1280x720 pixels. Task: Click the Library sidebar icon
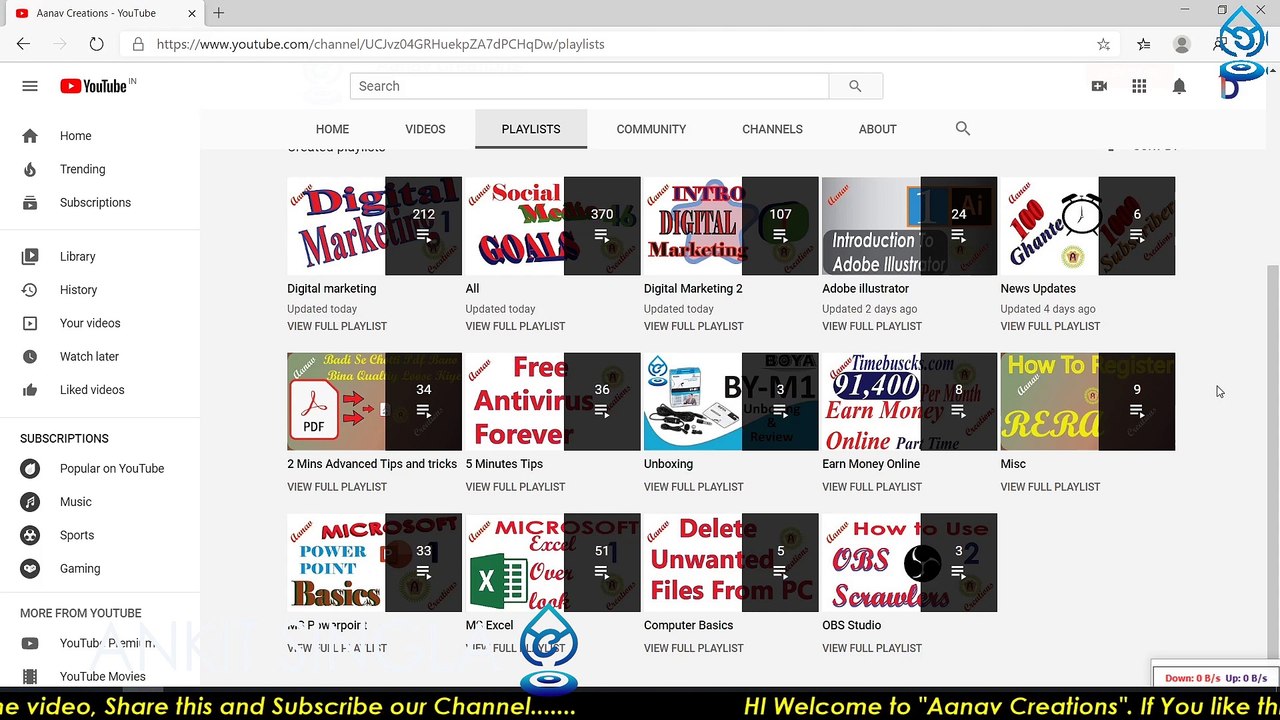(30, 257)
